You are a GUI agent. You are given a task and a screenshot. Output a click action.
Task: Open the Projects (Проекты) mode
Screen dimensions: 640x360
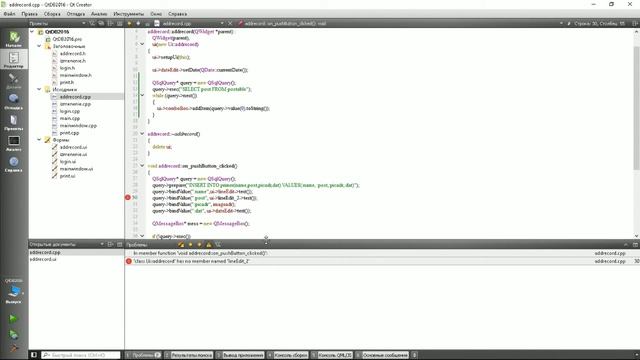[x=14, y=122]
